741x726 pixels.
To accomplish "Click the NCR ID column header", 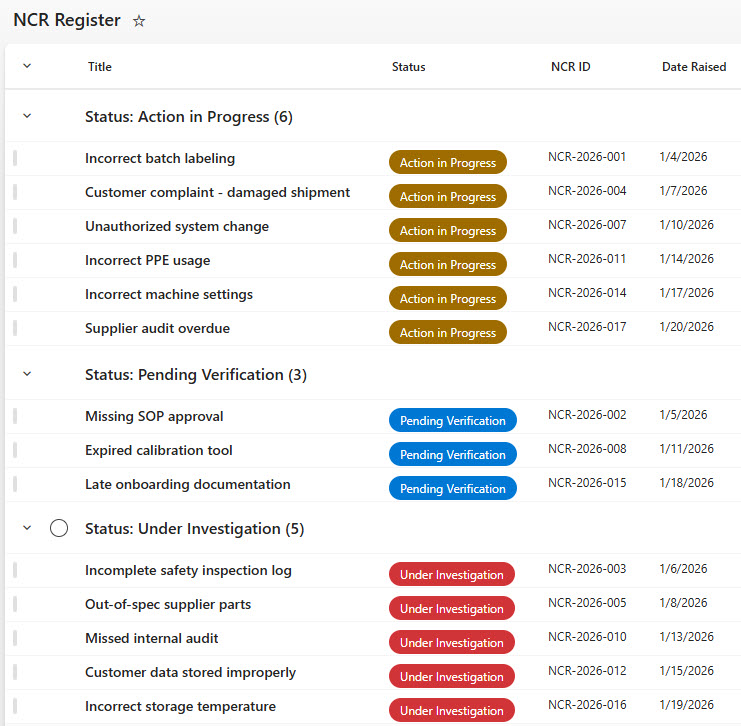I will tap(570, 67).
